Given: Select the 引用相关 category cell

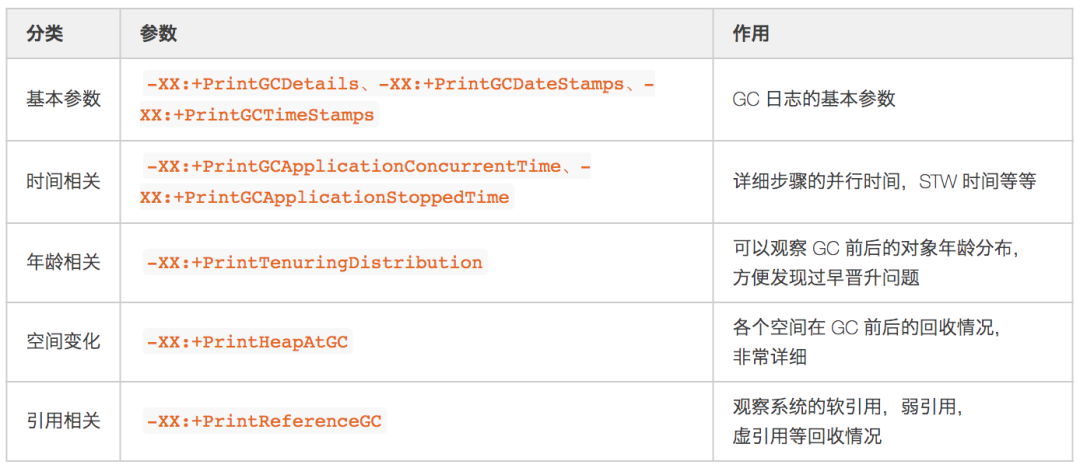Looking at the screenshot, I should pyautogui.click(x=63, y=420).
